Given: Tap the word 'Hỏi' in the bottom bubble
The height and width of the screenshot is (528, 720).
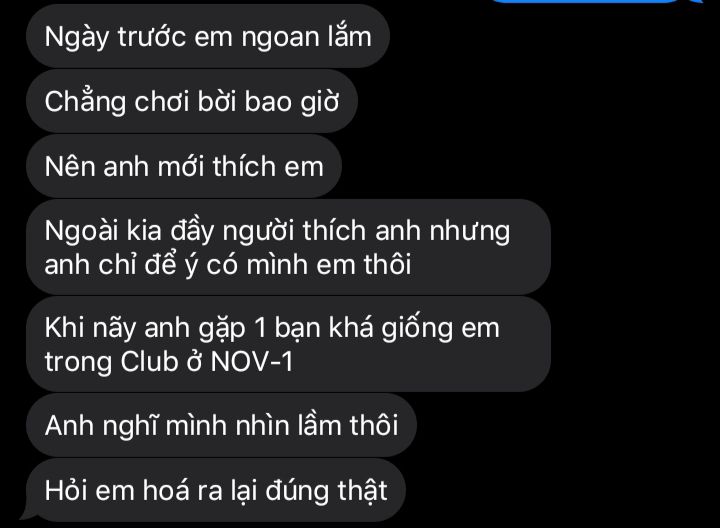Looking at the screenshot, I should (x=66, y=490).
